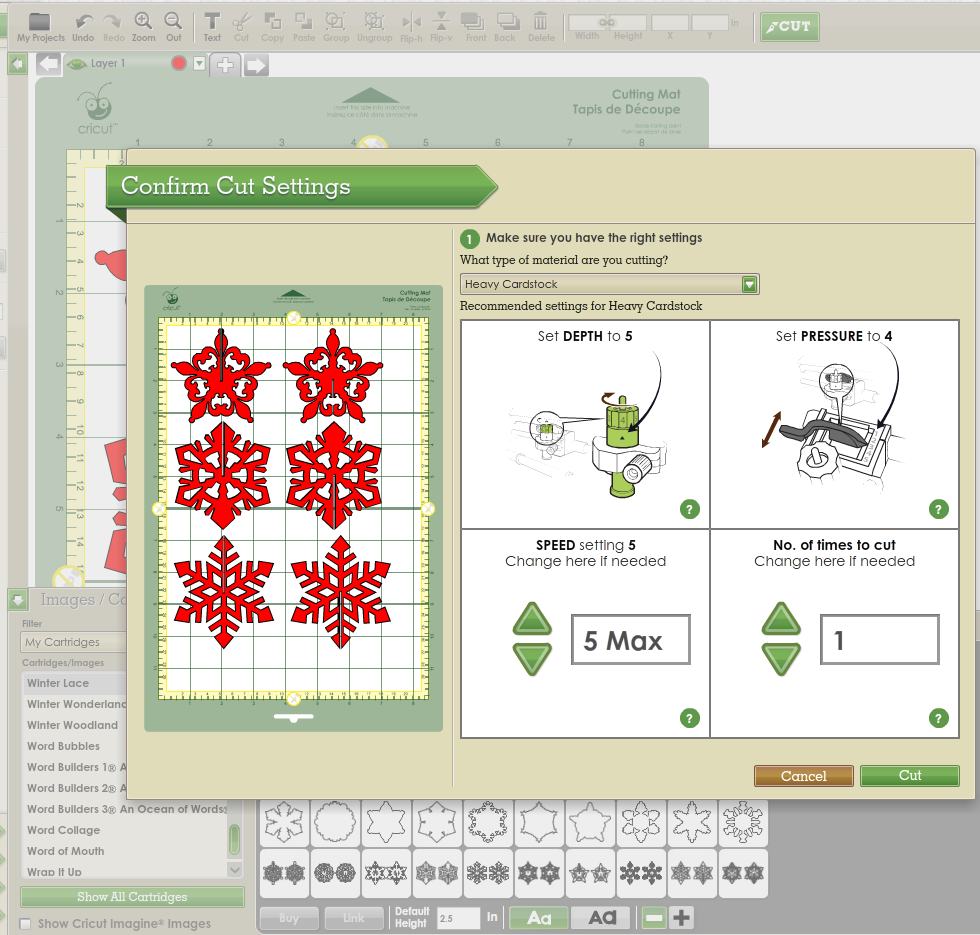Select the Text tool
The height and width of the screenshot is (935, 980).
pyautogui.click(x=212, y=28)
